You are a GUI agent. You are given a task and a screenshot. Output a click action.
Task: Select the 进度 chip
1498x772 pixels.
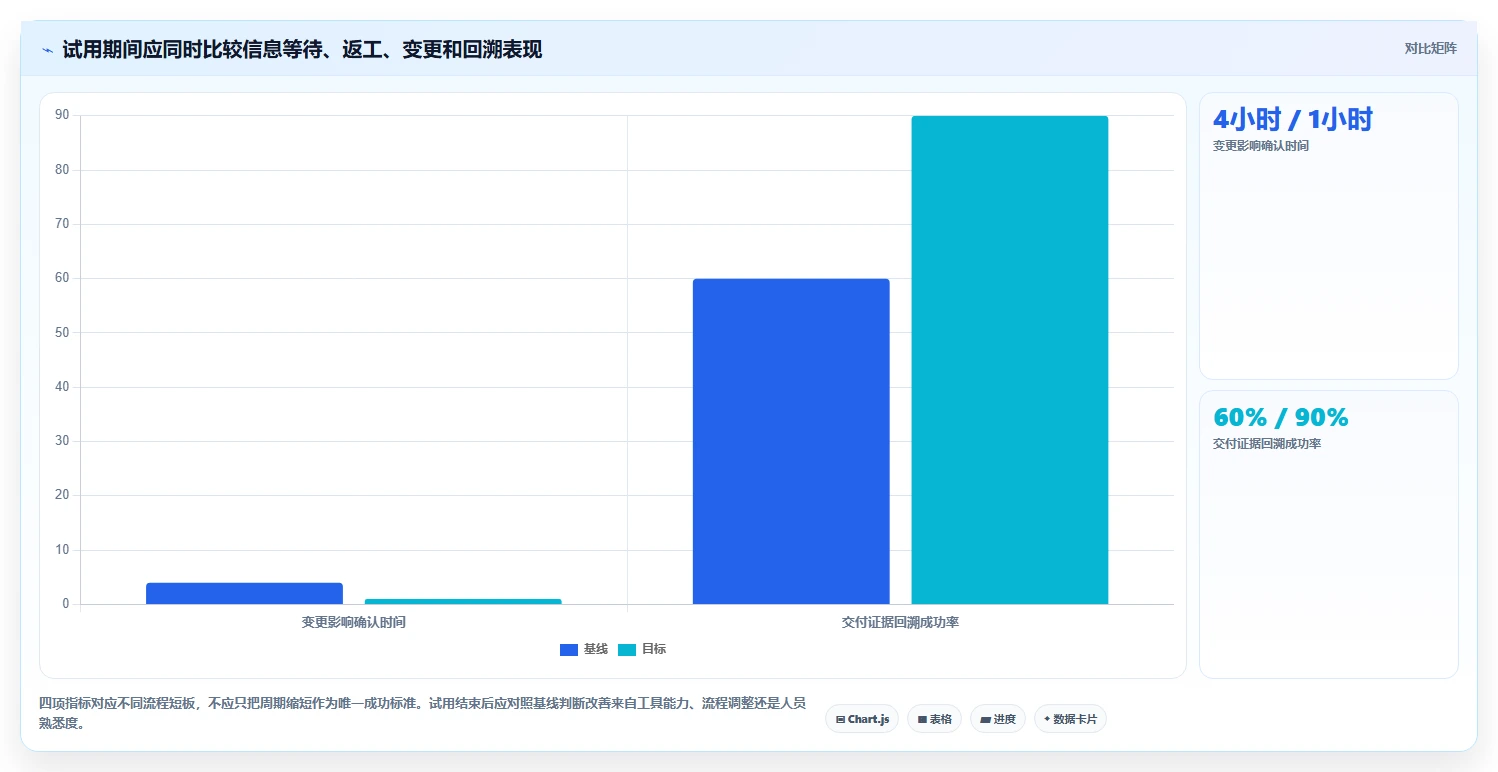point(998,719)
